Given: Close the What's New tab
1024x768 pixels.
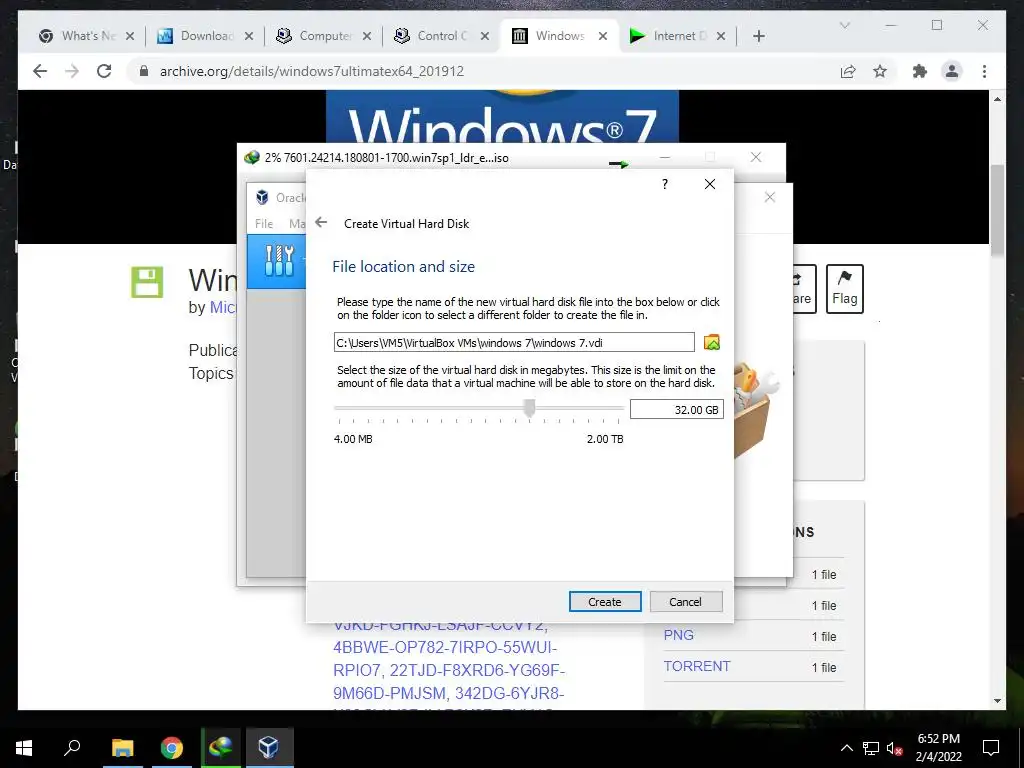Looking at the screenshot, I should click(130, 36).
